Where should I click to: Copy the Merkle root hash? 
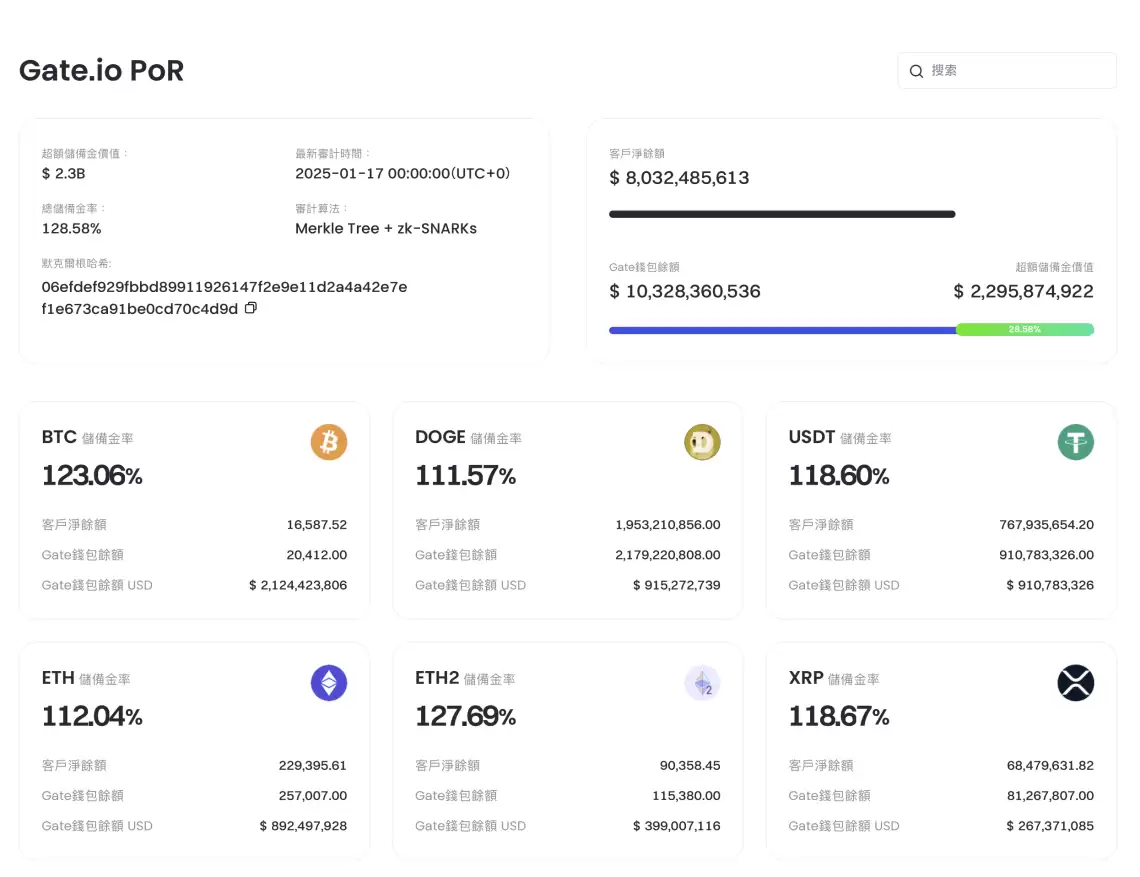(x=250, y=308)
